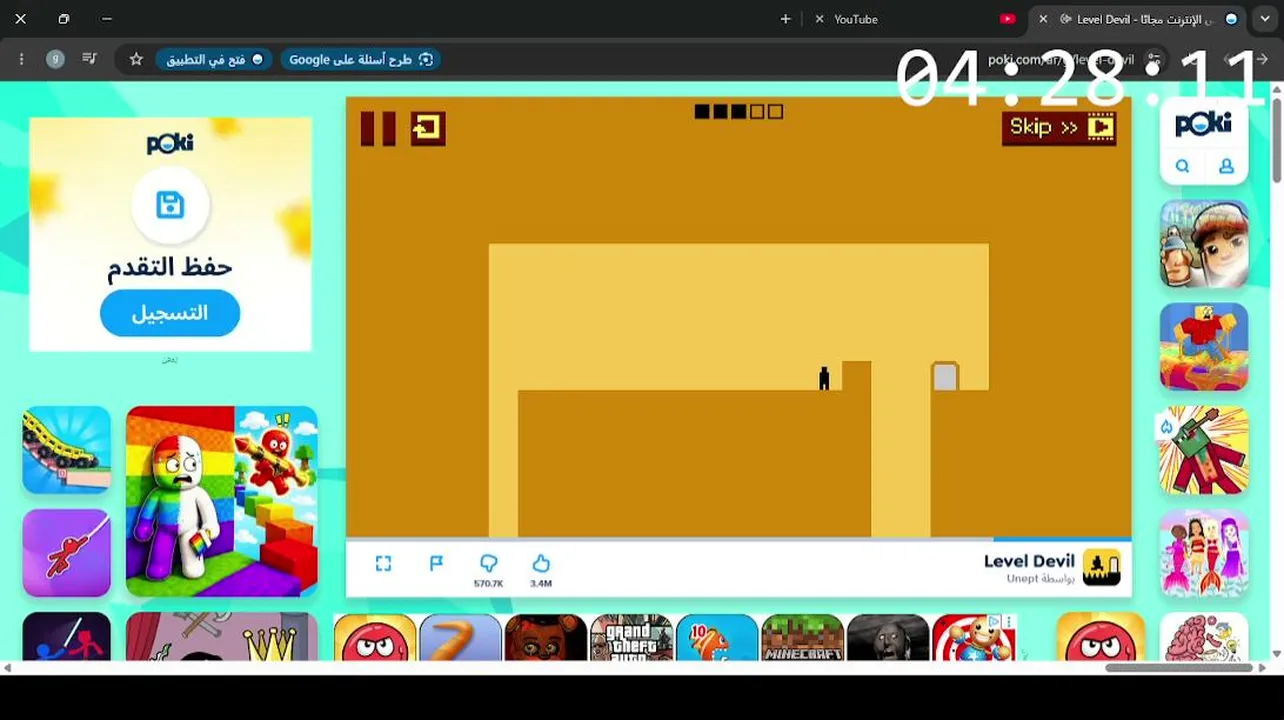Open the stickman sword duel game thumbnail
1284x720 pixels.
point(67,637)
